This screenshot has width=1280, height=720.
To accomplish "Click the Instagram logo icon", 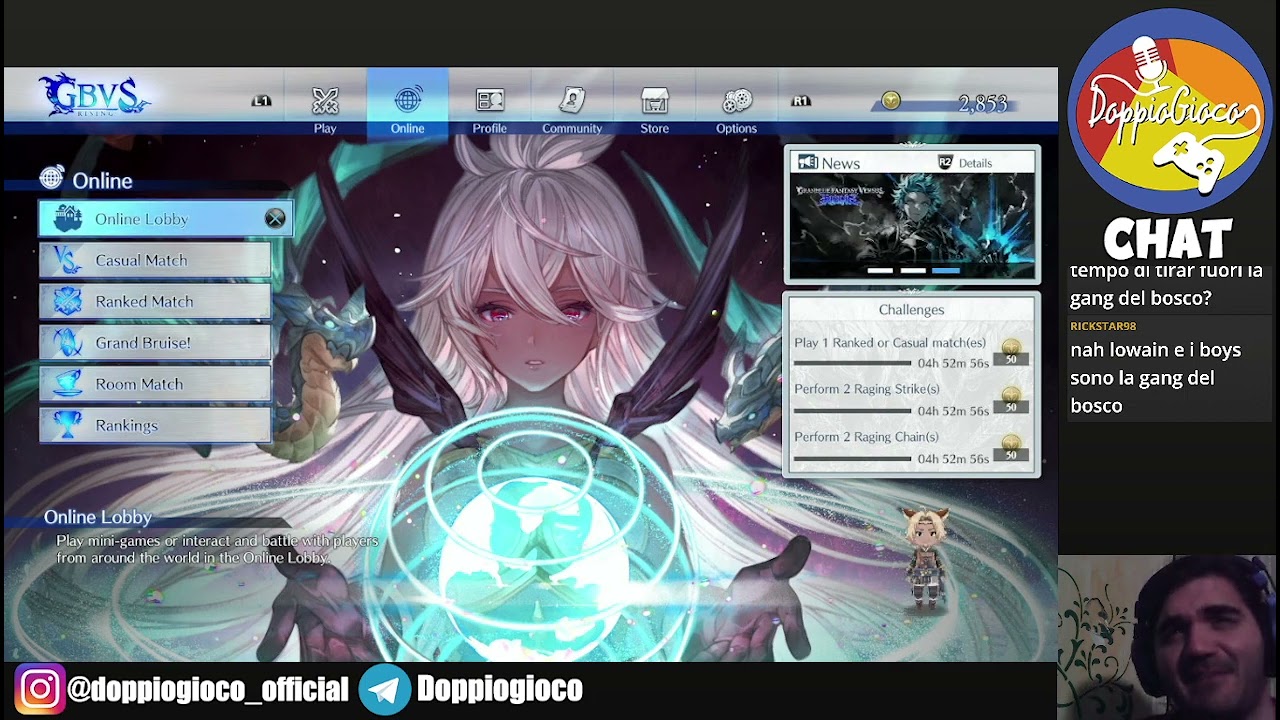I will pos(40,690).
